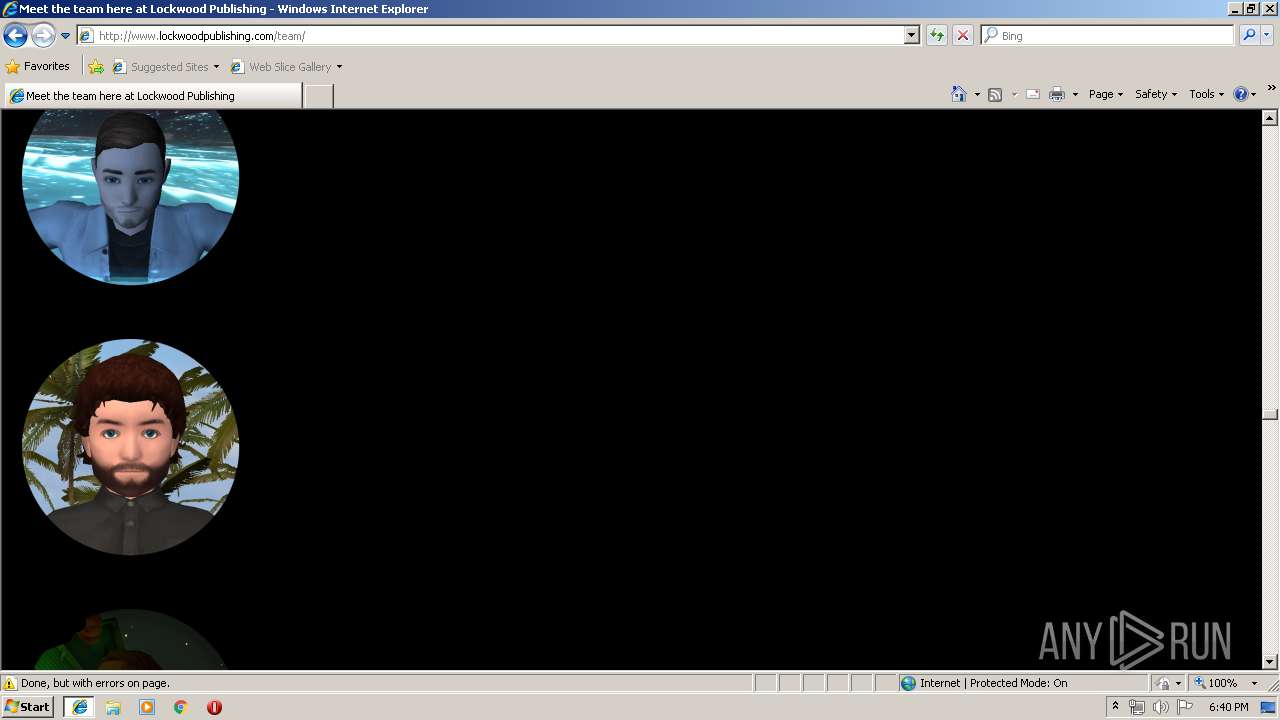Click the Stop loading icon

(963, 36)
